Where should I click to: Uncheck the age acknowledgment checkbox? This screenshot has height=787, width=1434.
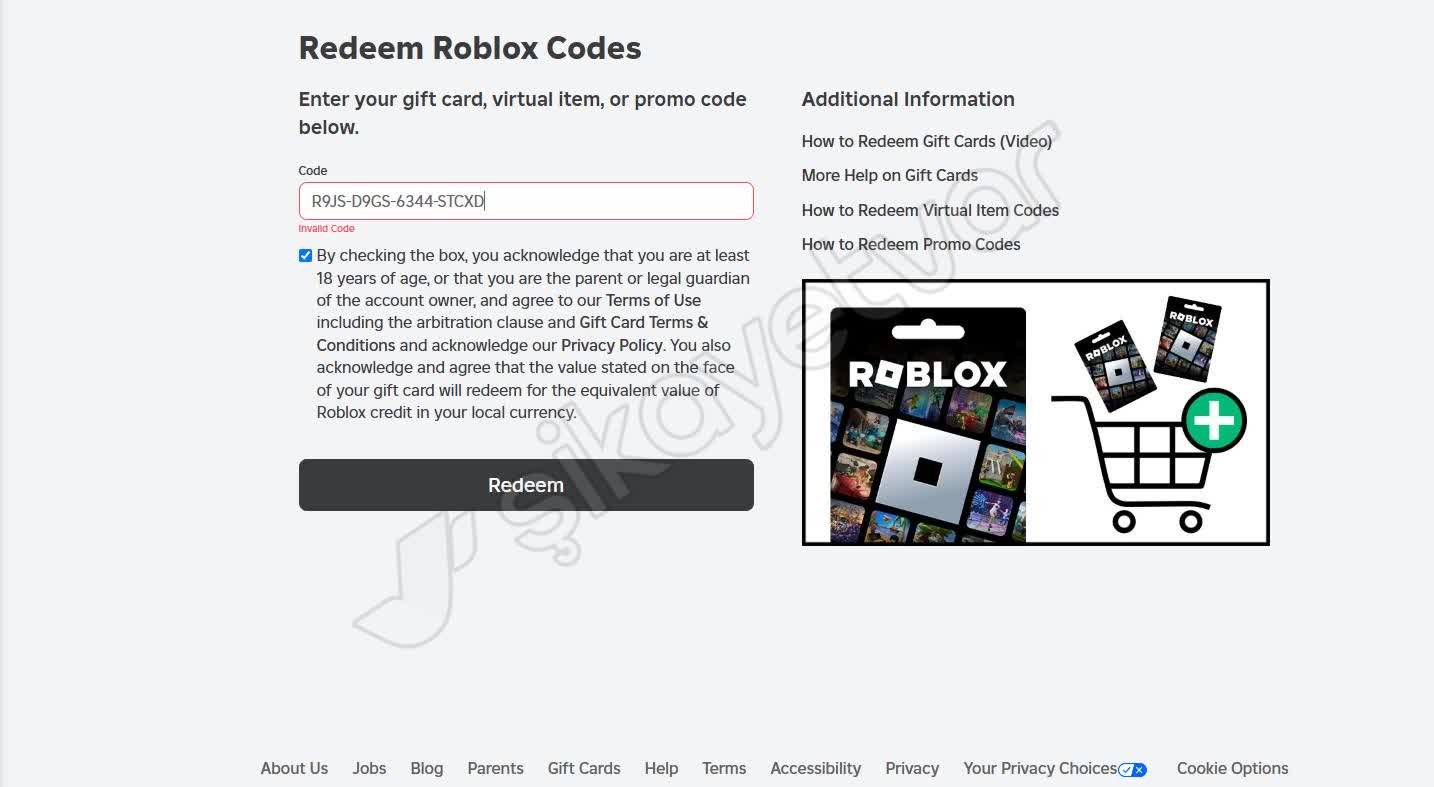point(306,256)
